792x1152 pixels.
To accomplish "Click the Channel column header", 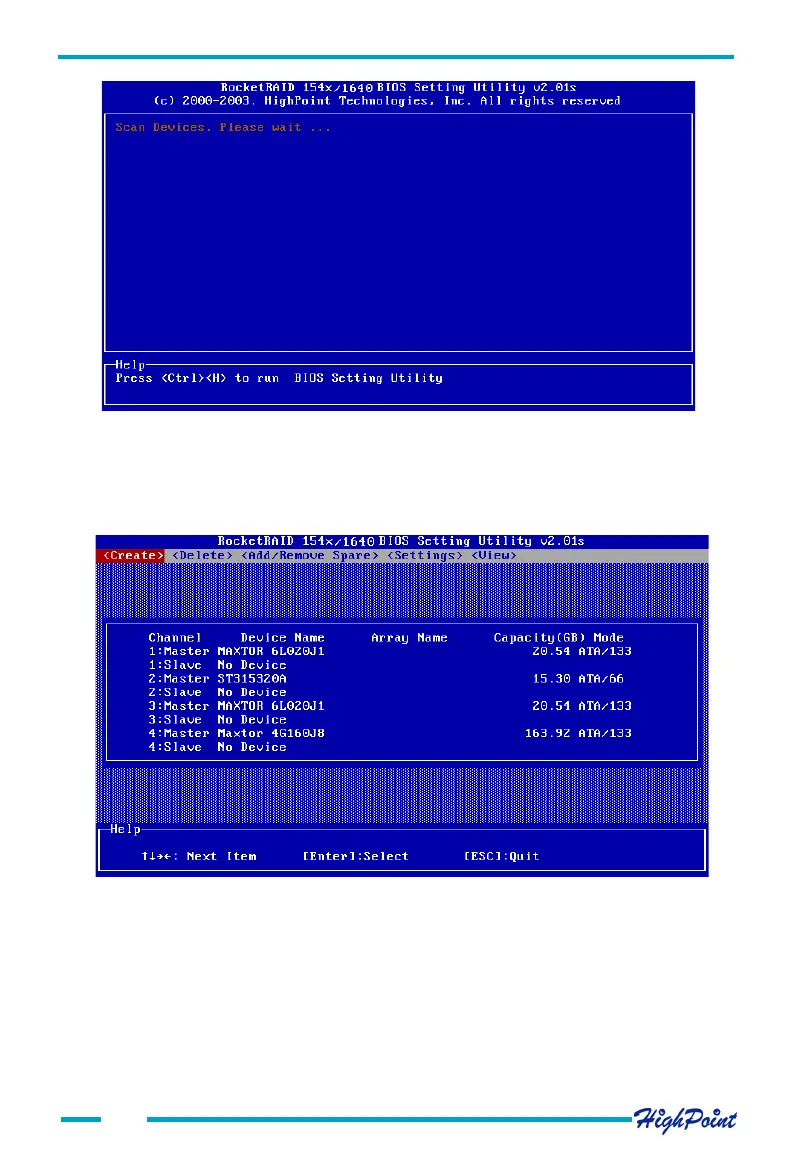I will pyautogui.click(x=175, y=638).
